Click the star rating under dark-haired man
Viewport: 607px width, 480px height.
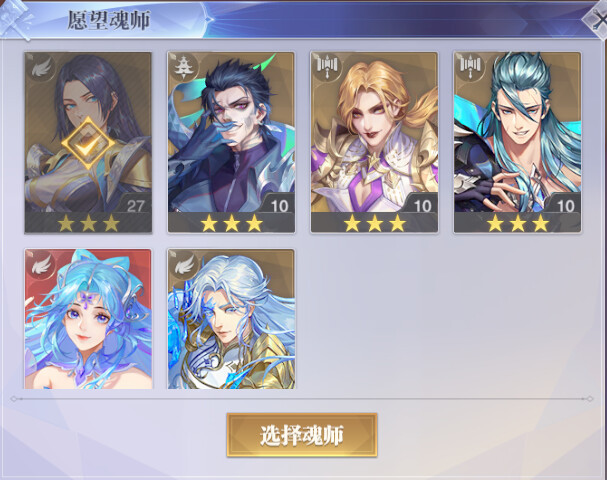[x=231, y=223]
